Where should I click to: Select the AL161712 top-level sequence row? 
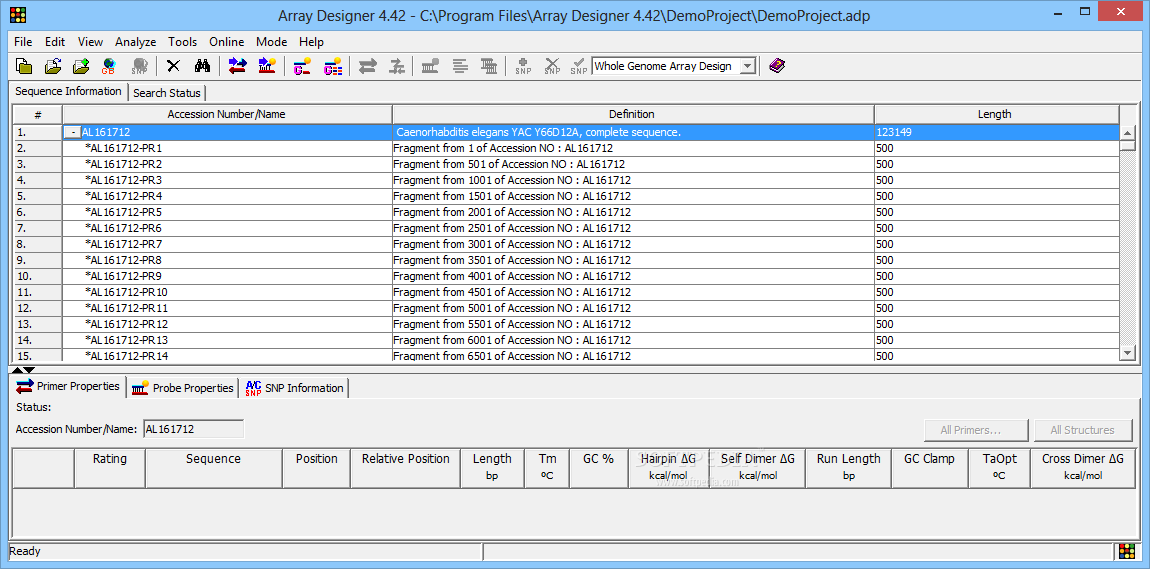tap(566, 133)
